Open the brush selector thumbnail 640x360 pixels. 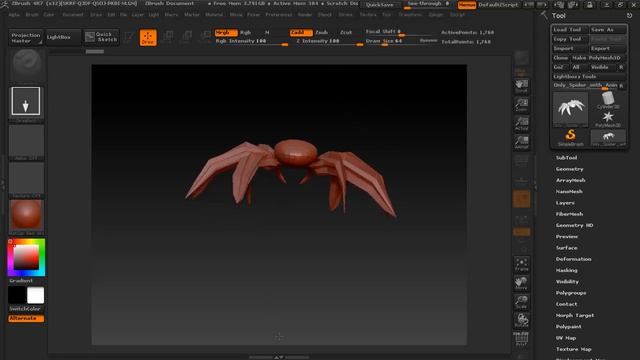(27, 64)
